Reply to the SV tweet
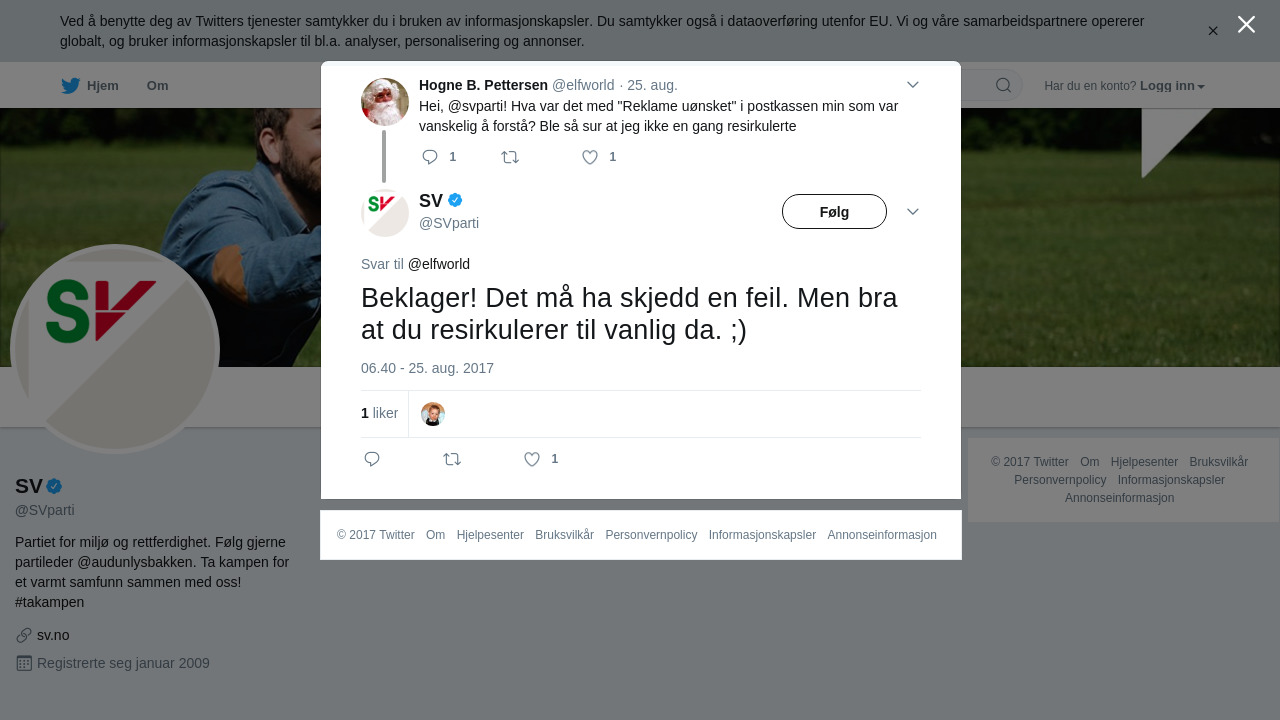Screen dimensions: 1280x720 (x=372, y=459)
